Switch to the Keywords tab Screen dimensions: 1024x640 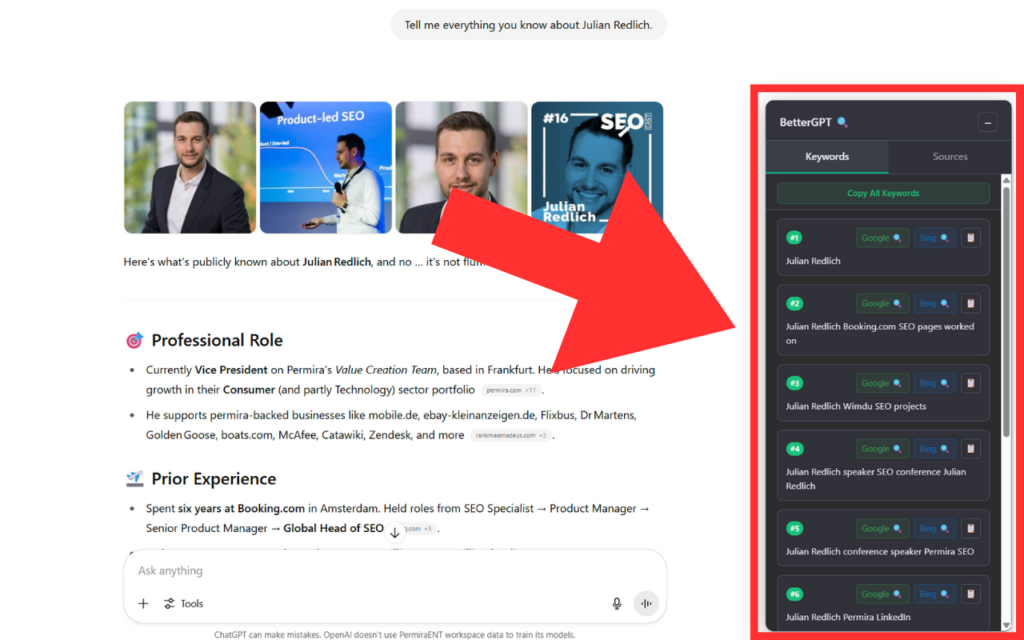pyautogui.click(x=827, y=157)
